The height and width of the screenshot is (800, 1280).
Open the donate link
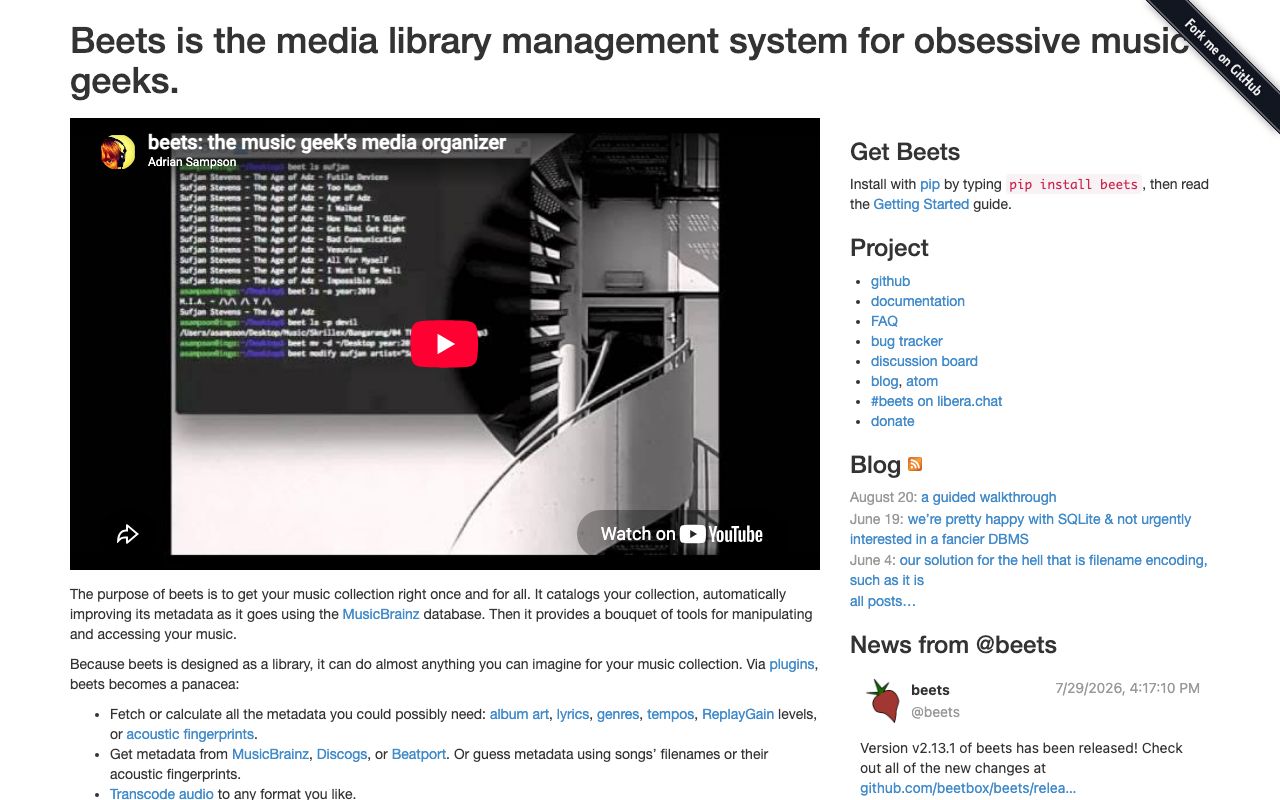[893, 421]
